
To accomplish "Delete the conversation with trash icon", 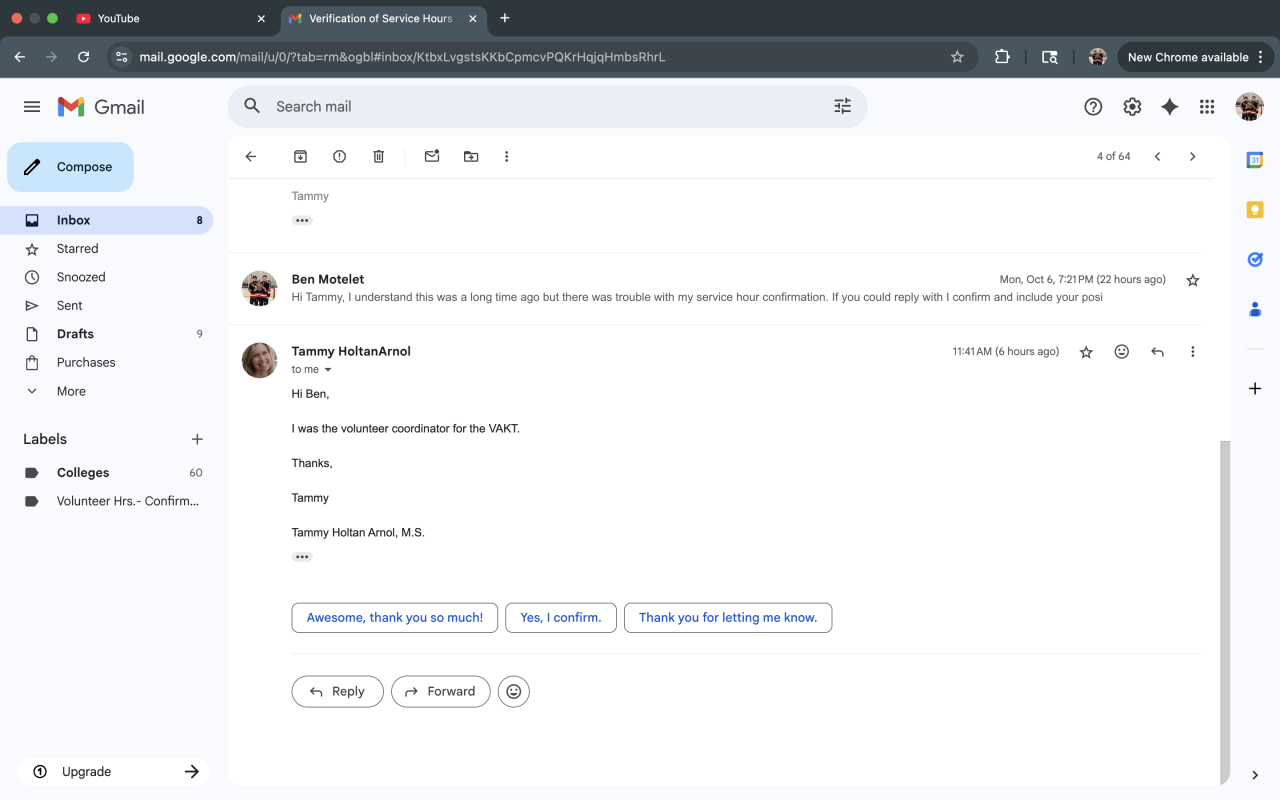I will click(x=378, y=157).
